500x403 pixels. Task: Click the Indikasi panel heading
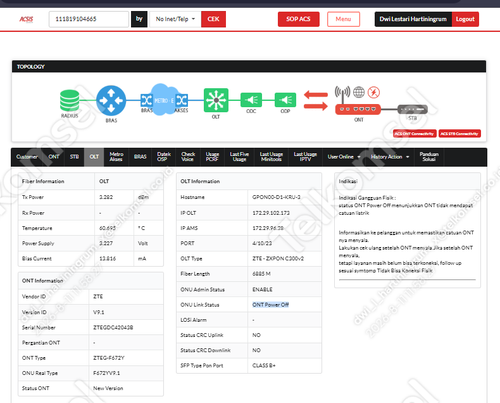pos(348,181)
